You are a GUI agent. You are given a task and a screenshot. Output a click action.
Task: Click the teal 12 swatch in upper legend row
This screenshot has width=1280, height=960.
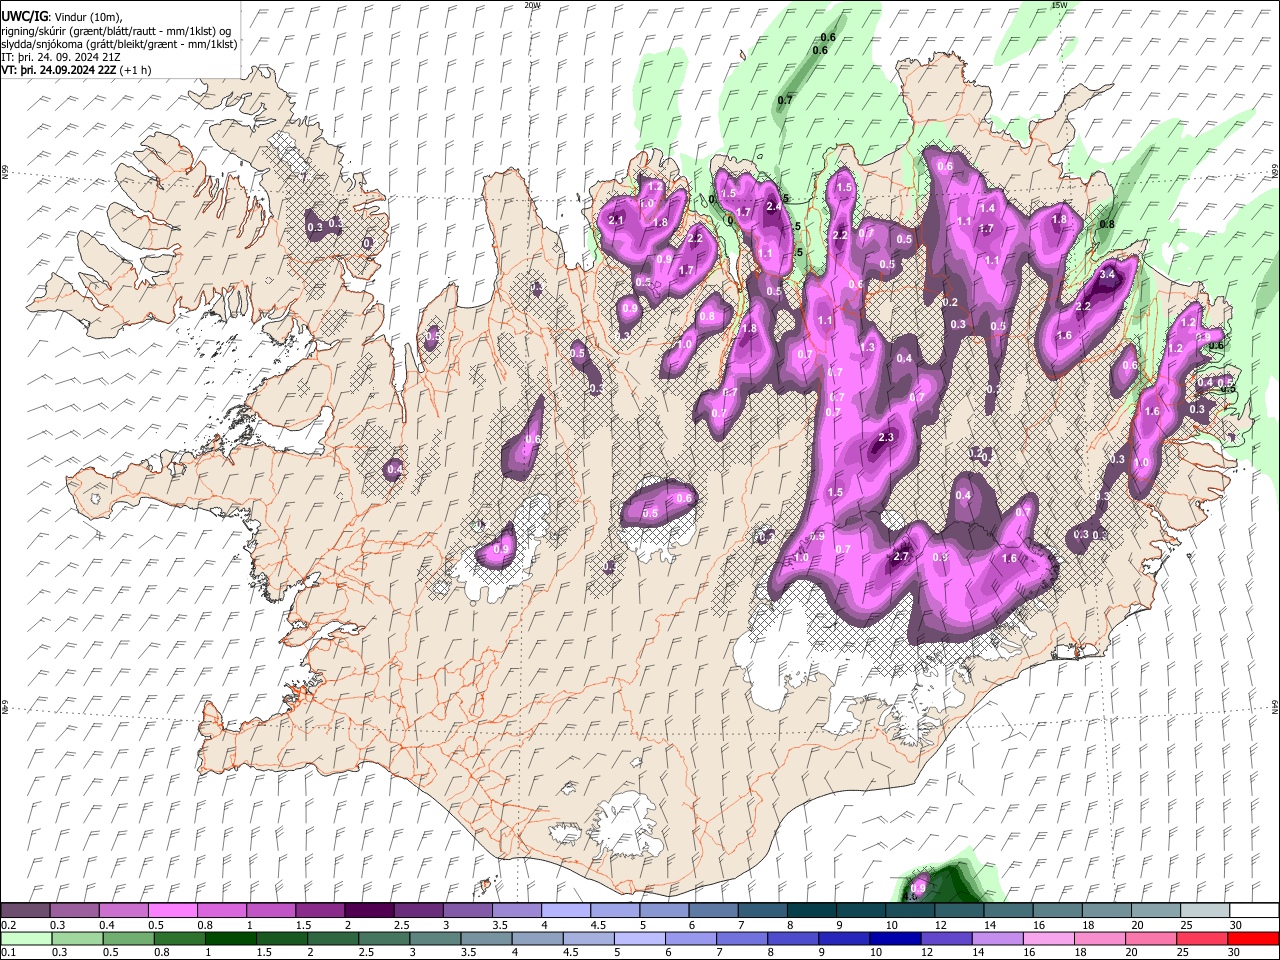958,911
